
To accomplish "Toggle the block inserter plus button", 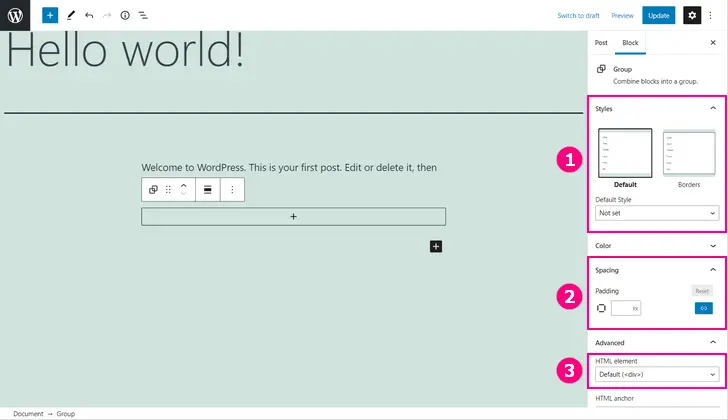I will pos(50,15).
